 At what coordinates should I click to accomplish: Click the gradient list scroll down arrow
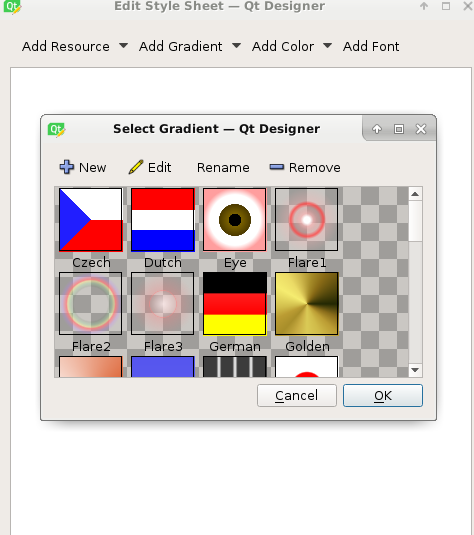pos(415,370)
